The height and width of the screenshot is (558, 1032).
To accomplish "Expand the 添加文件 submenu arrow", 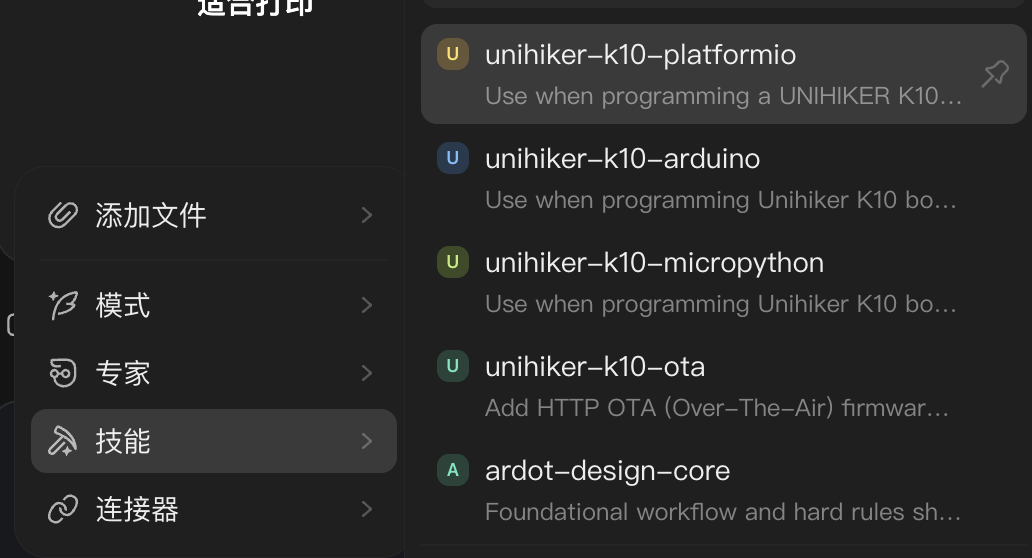I will point(367,215).
